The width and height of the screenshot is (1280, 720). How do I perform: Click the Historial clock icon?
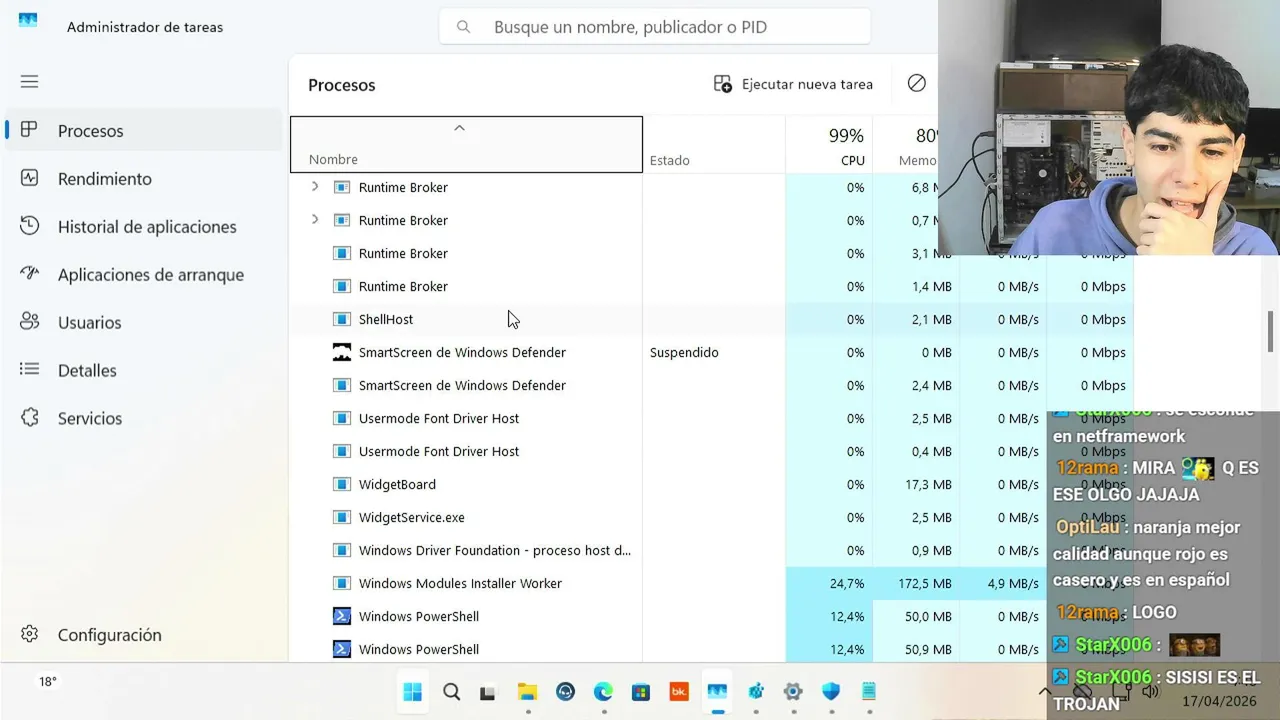[x=29, y=226]
